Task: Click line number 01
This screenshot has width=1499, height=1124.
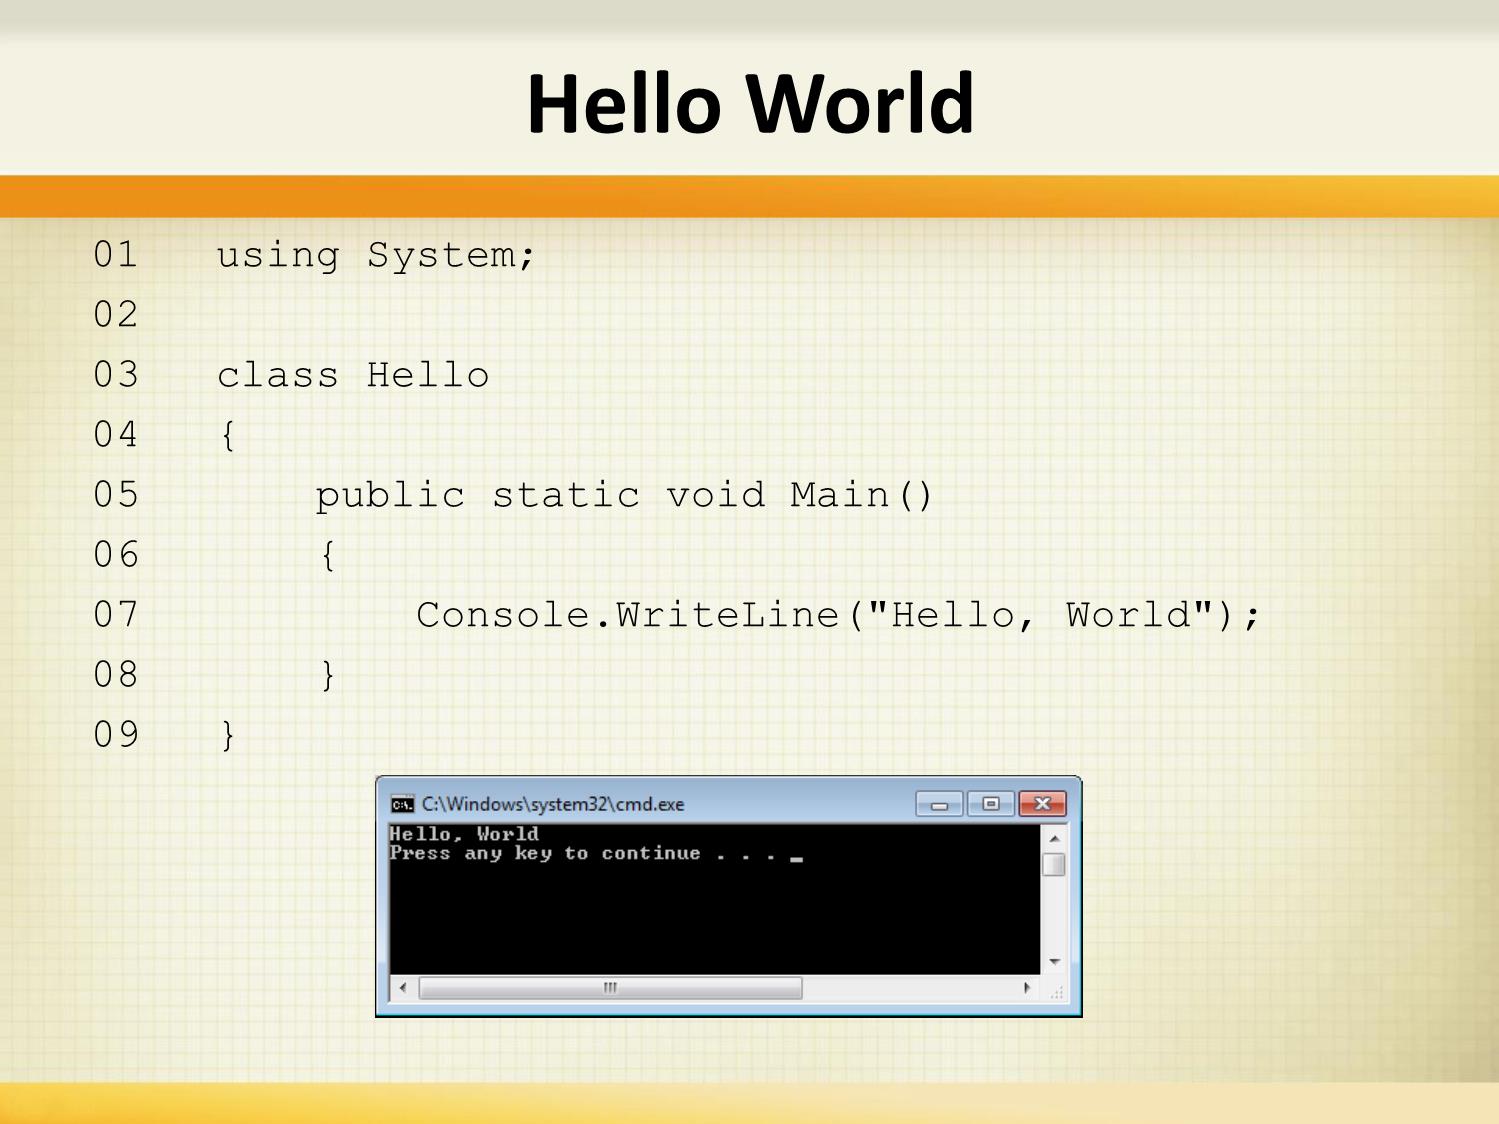Action: point(116,255)
